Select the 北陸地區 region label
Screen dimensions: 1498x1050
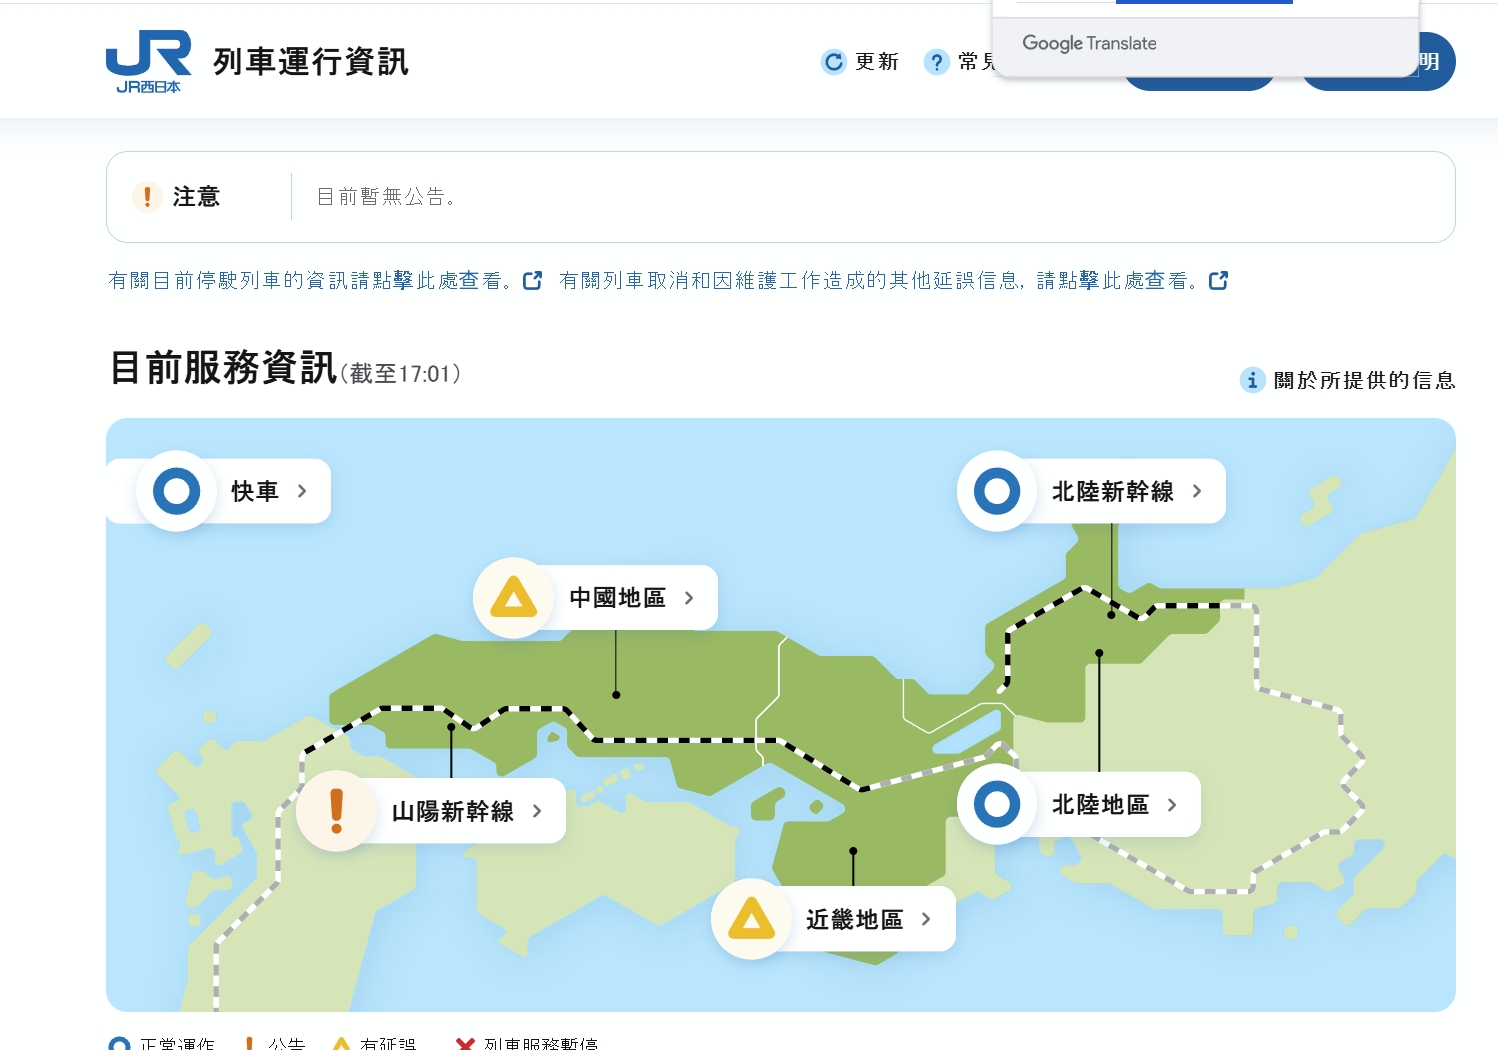tap(1101, 804)
